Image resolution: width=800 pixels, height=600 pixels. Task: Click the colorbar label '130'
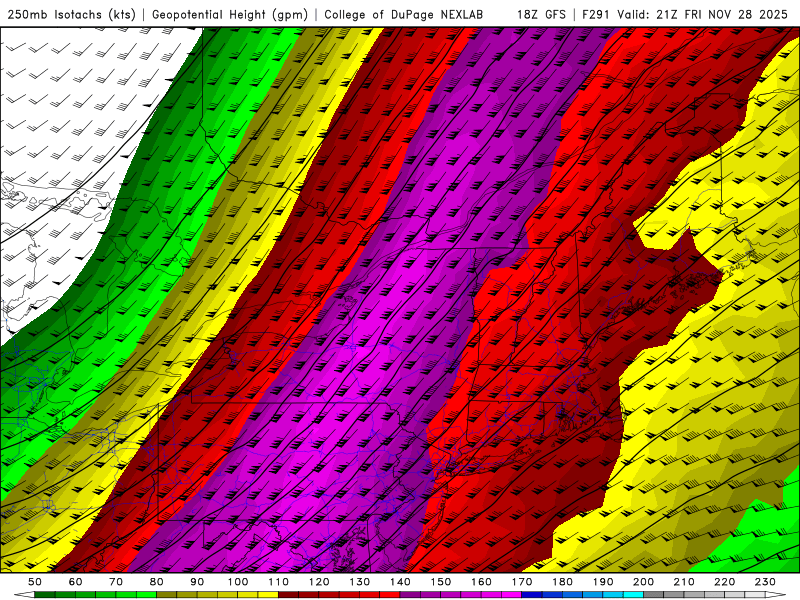pos(359,582)
